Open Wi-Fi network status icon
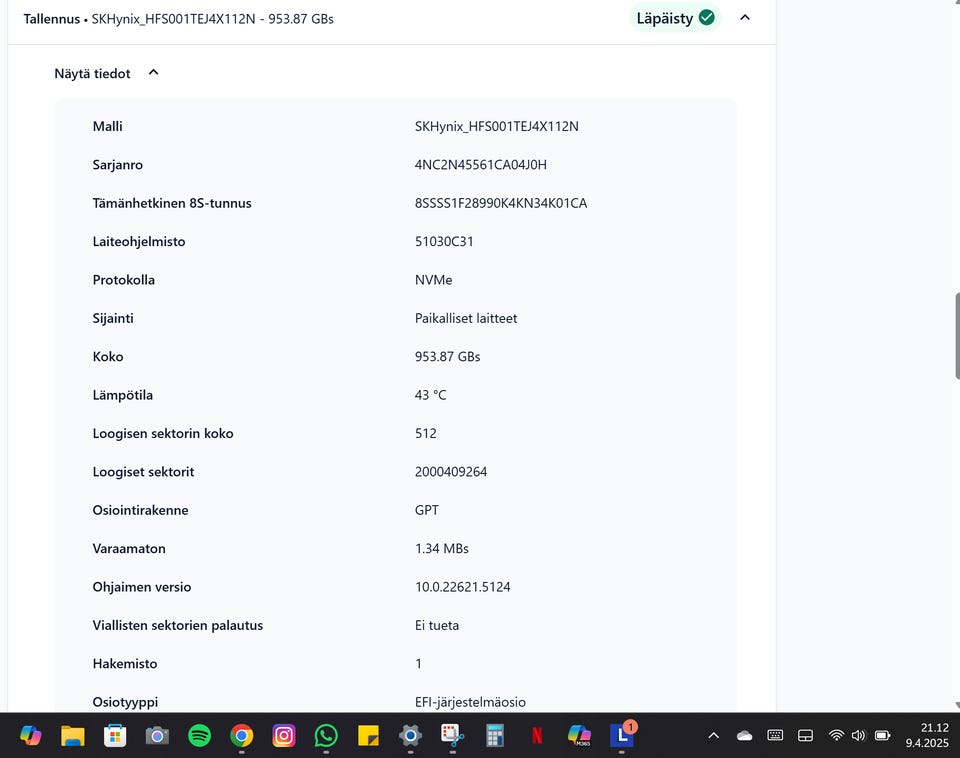960x758 pixels. (x=836, y=735)
